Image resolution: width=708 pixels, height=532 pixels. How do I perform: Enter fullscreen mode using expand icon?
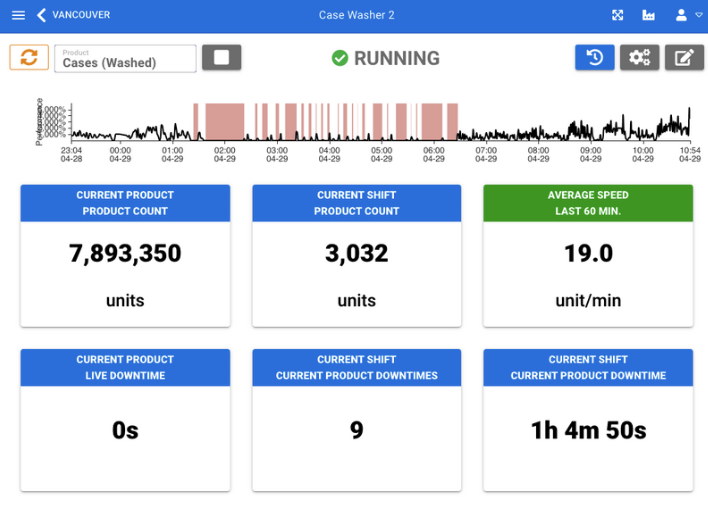click(x=618, y=15)
